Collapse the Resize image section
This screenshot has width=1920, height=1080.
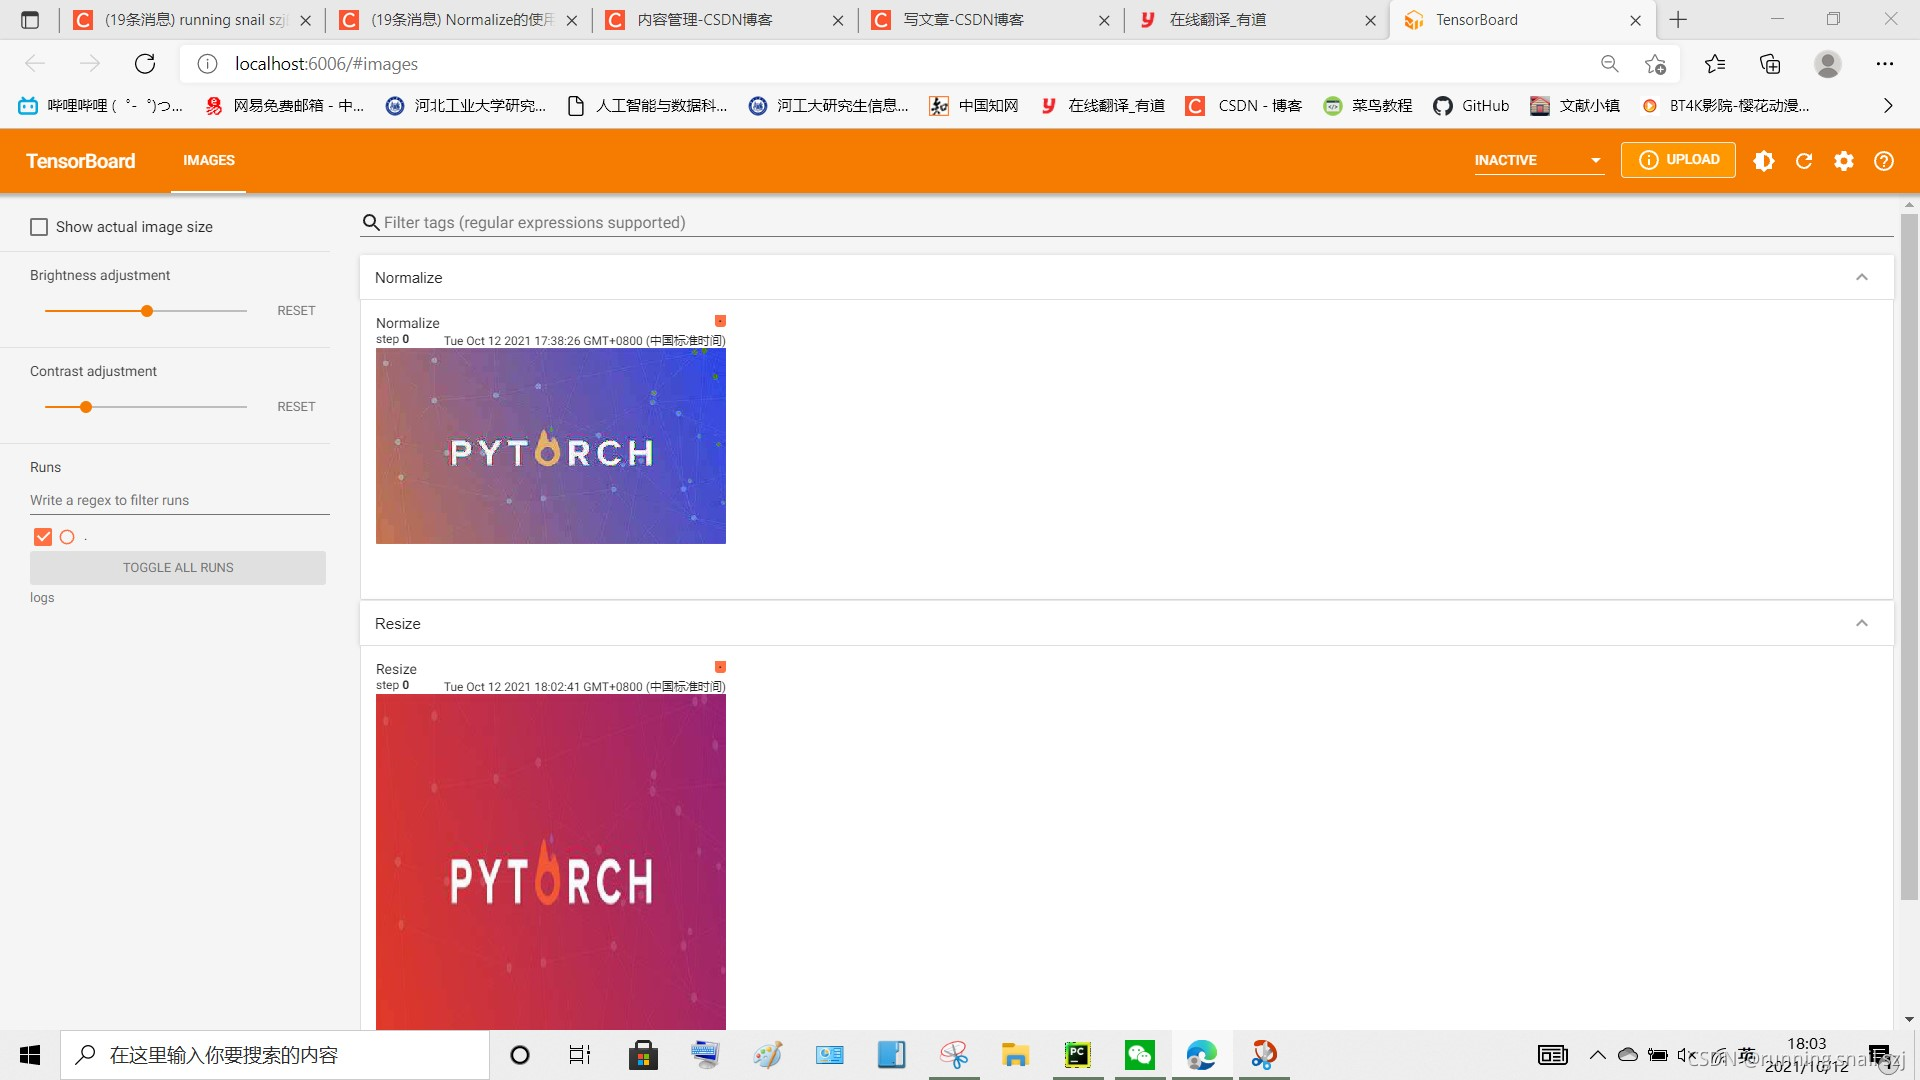[x=1861, y=624]
